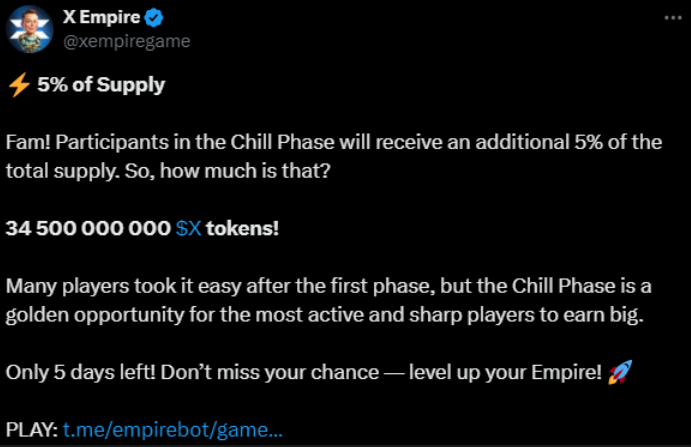The width and height of the screenshot is (691, 447).
Task: Click the '34 500 000 000' number
Action: click(x=88, y=228)
